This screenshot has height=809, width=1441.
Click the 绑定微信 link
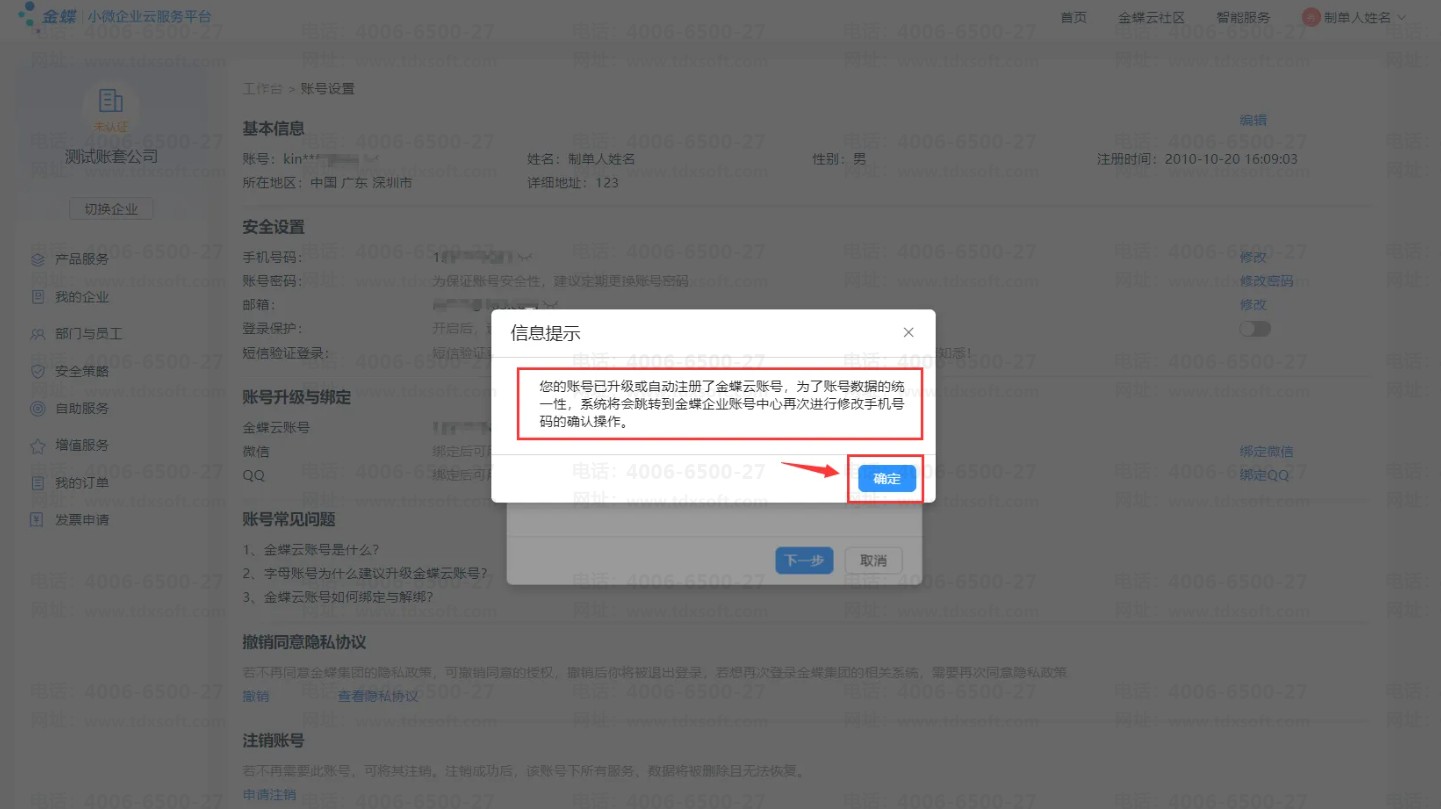(x=1266, y=451)
